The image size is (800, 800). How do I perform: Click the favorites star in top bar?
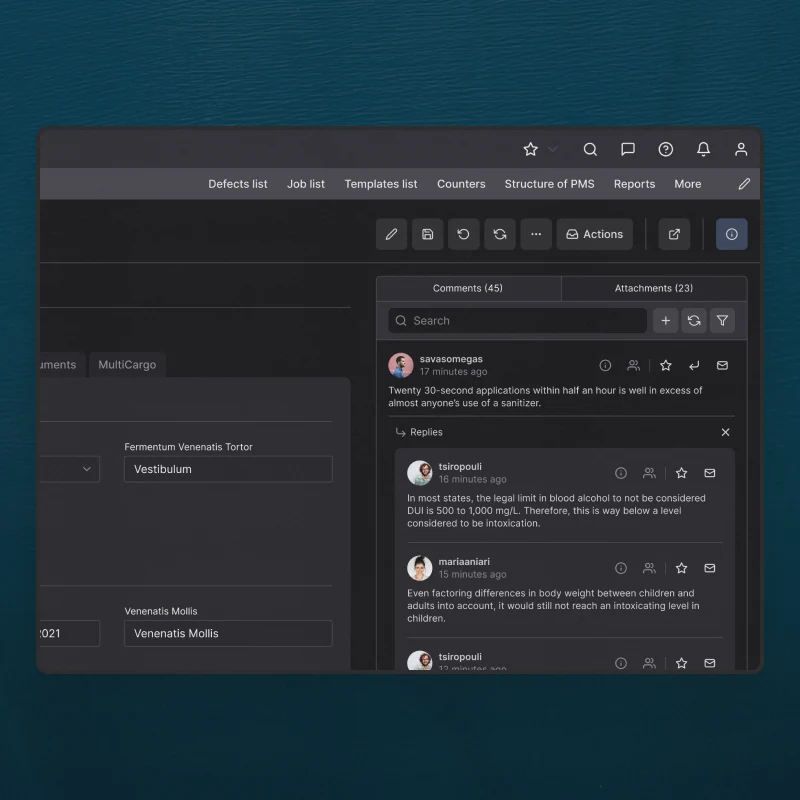point(531,149)
